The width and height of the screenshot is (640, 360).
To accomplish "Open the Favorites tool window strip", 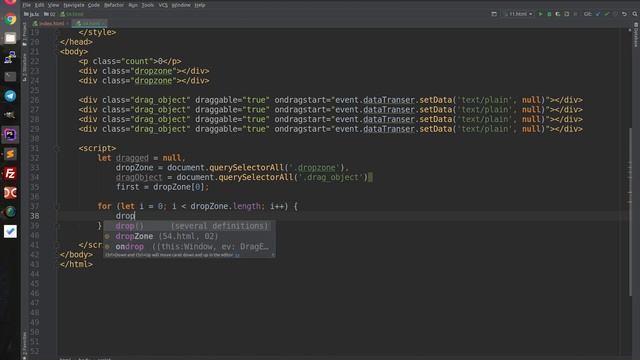I will pos(24,345).
